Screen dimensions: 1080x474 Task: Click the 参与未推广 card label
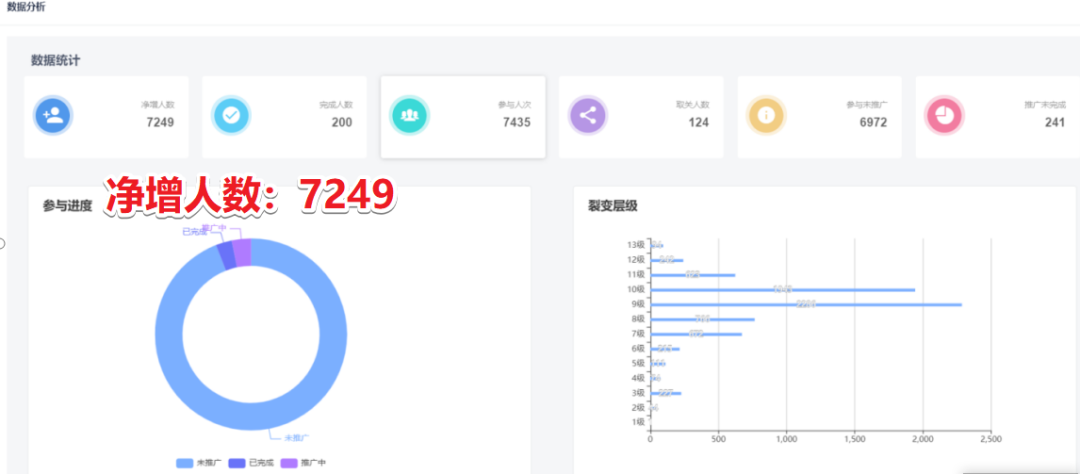tap(867, 105)
